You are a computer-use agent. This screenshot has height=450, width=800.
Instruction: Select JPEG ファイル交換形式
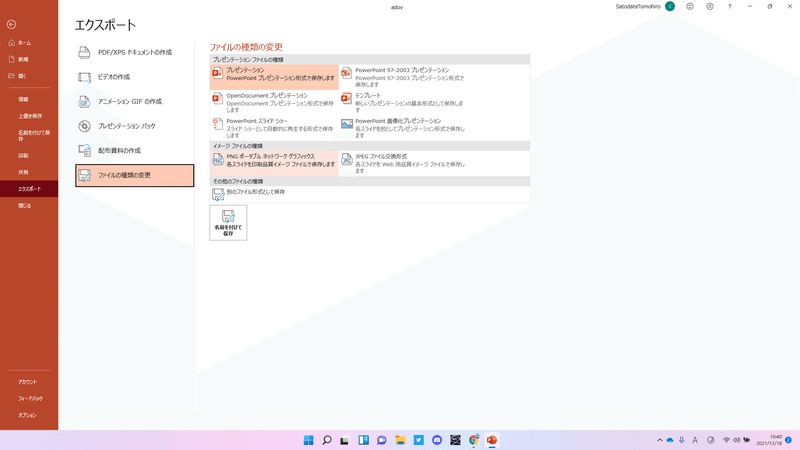(x=403, y=163)
